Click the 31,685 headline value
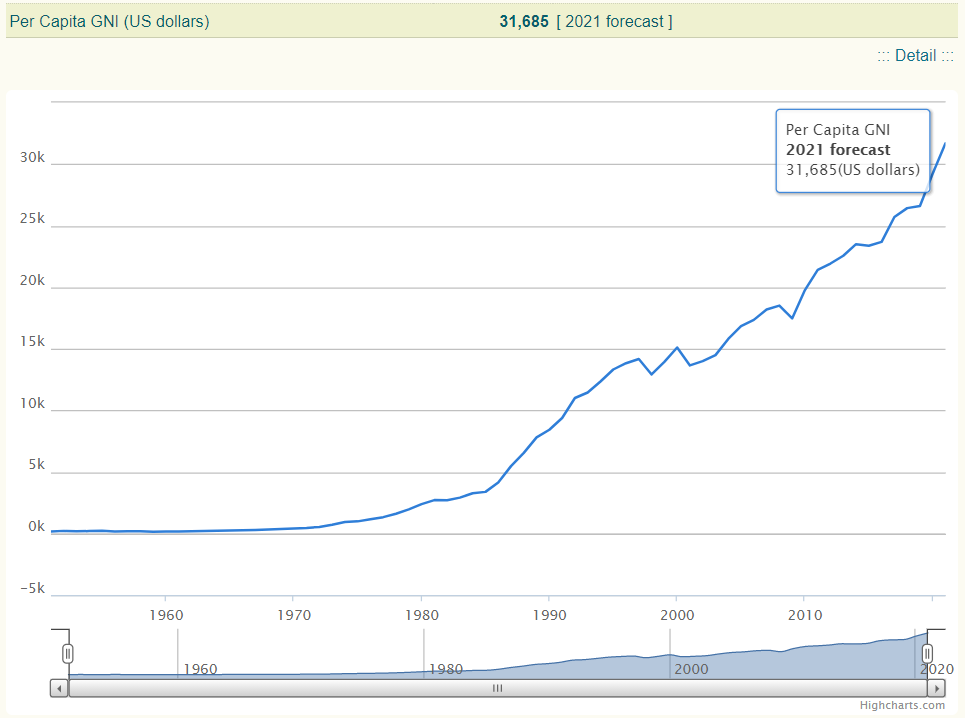This screenshot has height=718, width=965. [x=524, y=21]
